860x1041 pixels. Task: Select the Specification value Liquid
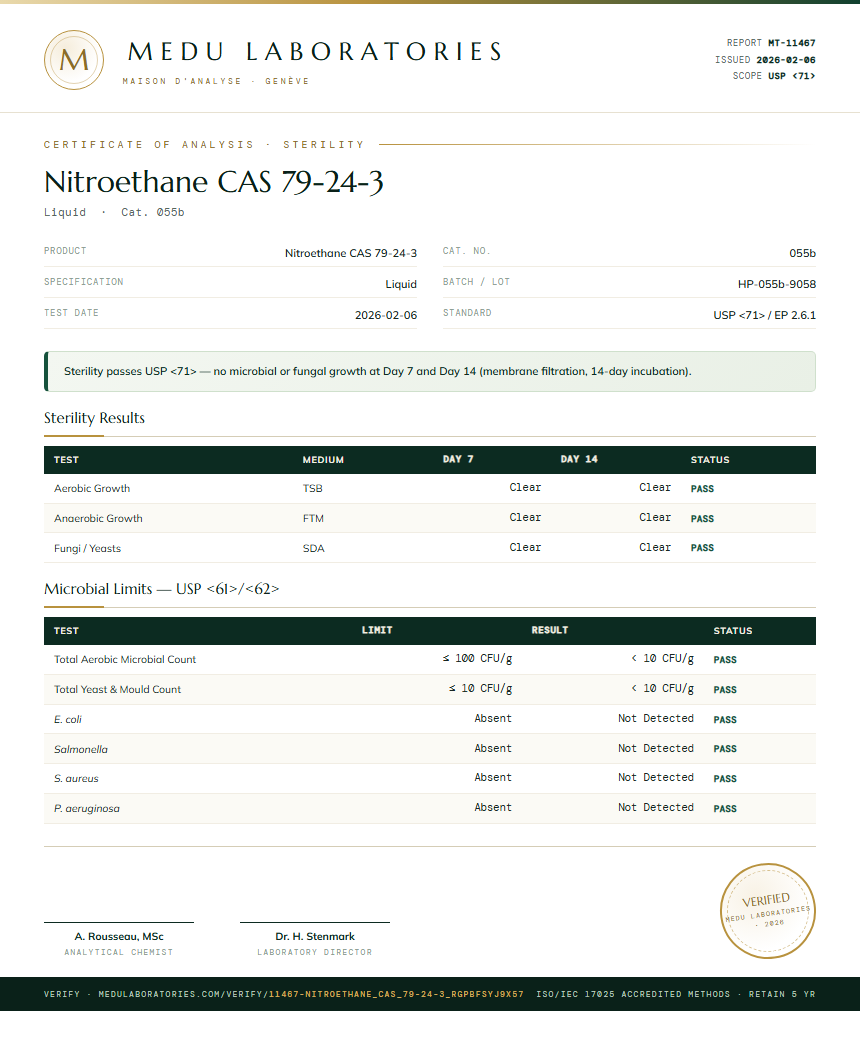click(x=401, y=284)
